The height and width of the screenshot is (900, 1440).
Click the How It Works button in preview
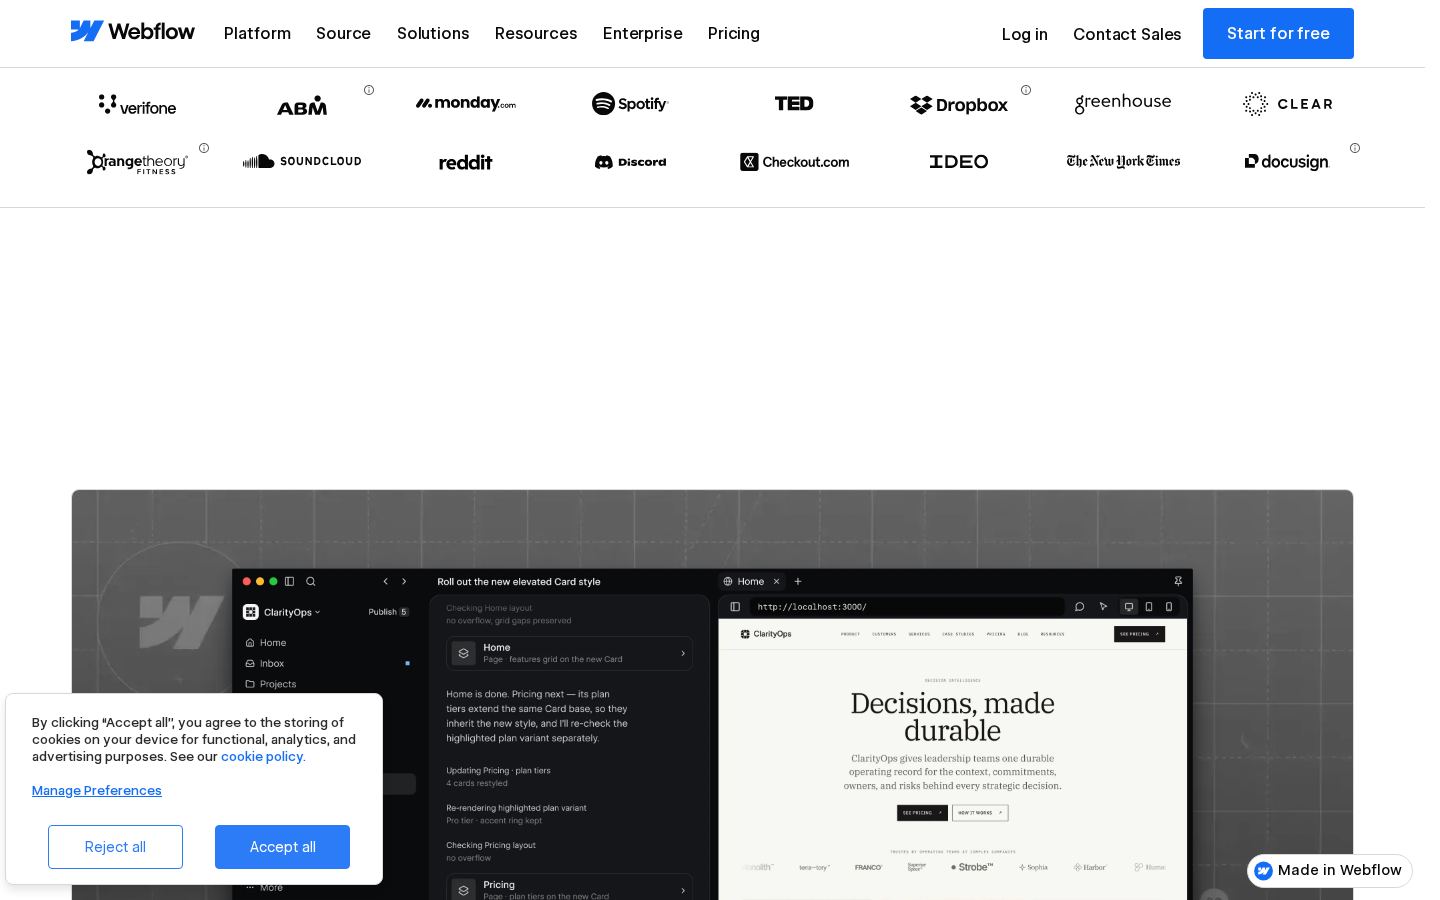(980, 813)
